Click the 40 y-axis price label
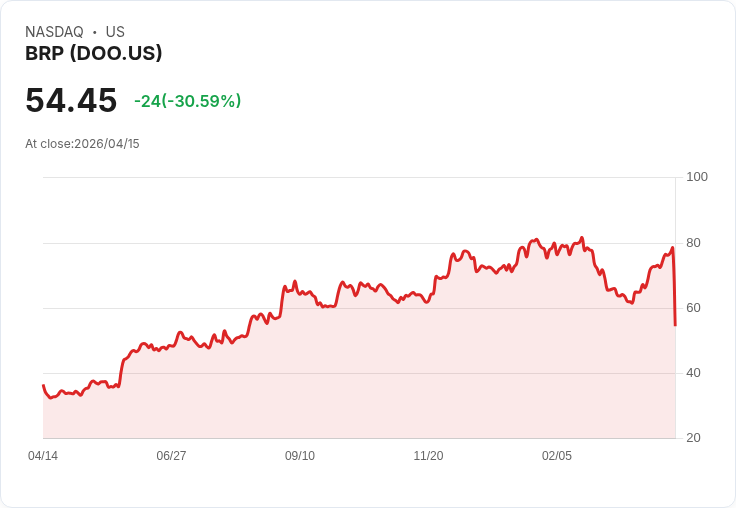The image size is (736, 508). coord(693,373)
